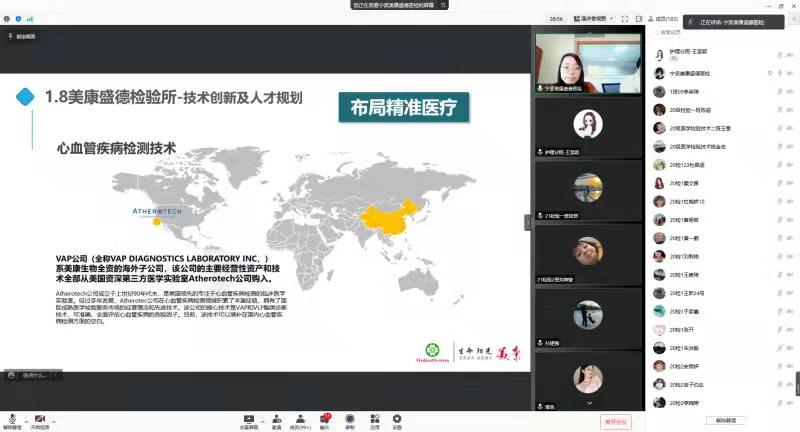Open emoji icon beside chat input
The image size is (800, 432).
(x=11, y=375)
